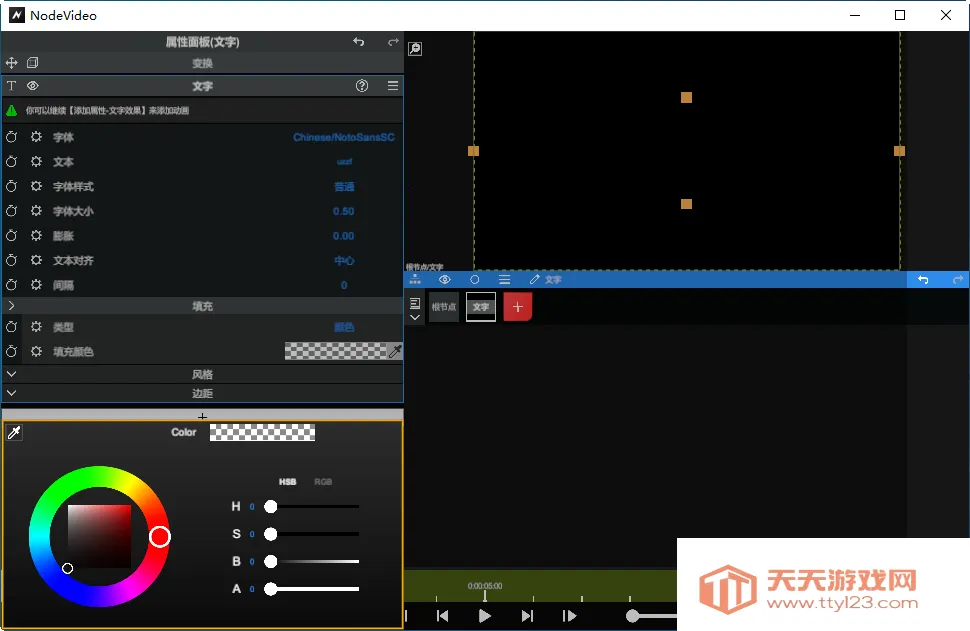Click the cube icon in the 变换 row

(33, 62)
